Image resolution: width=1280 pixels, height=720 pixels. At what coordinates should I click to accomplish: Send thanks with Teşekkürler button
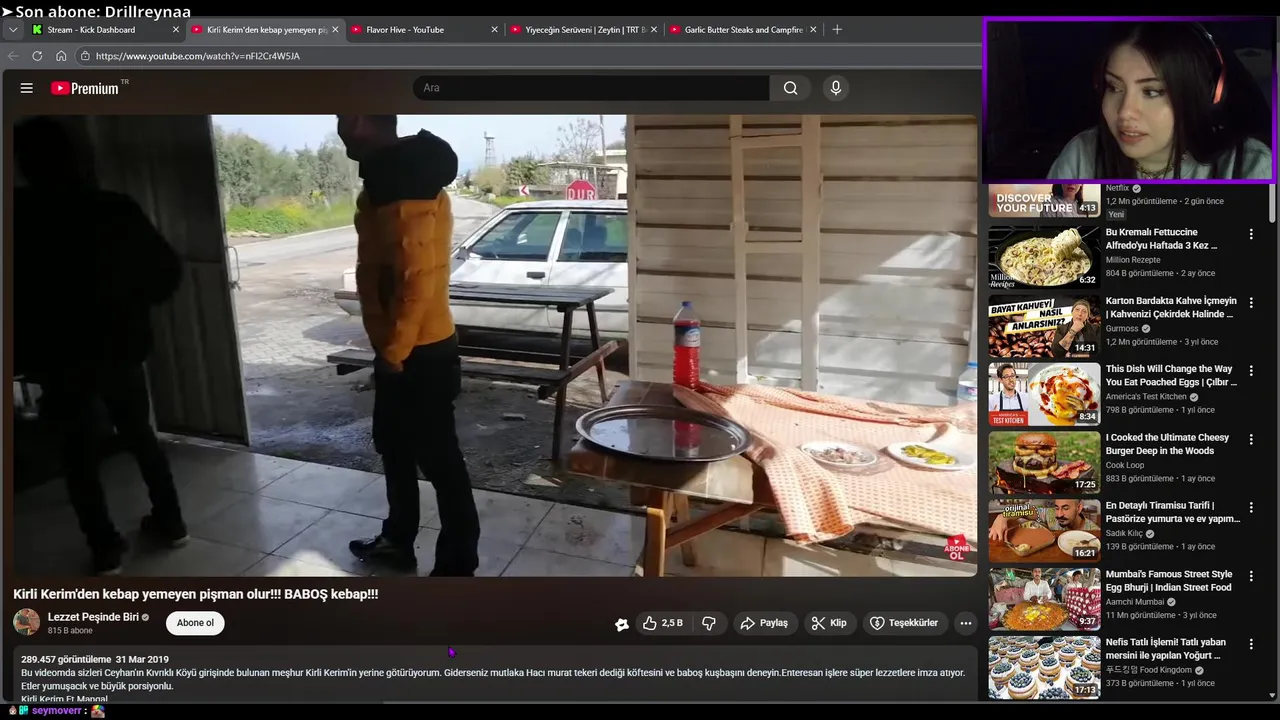[904, 623]
